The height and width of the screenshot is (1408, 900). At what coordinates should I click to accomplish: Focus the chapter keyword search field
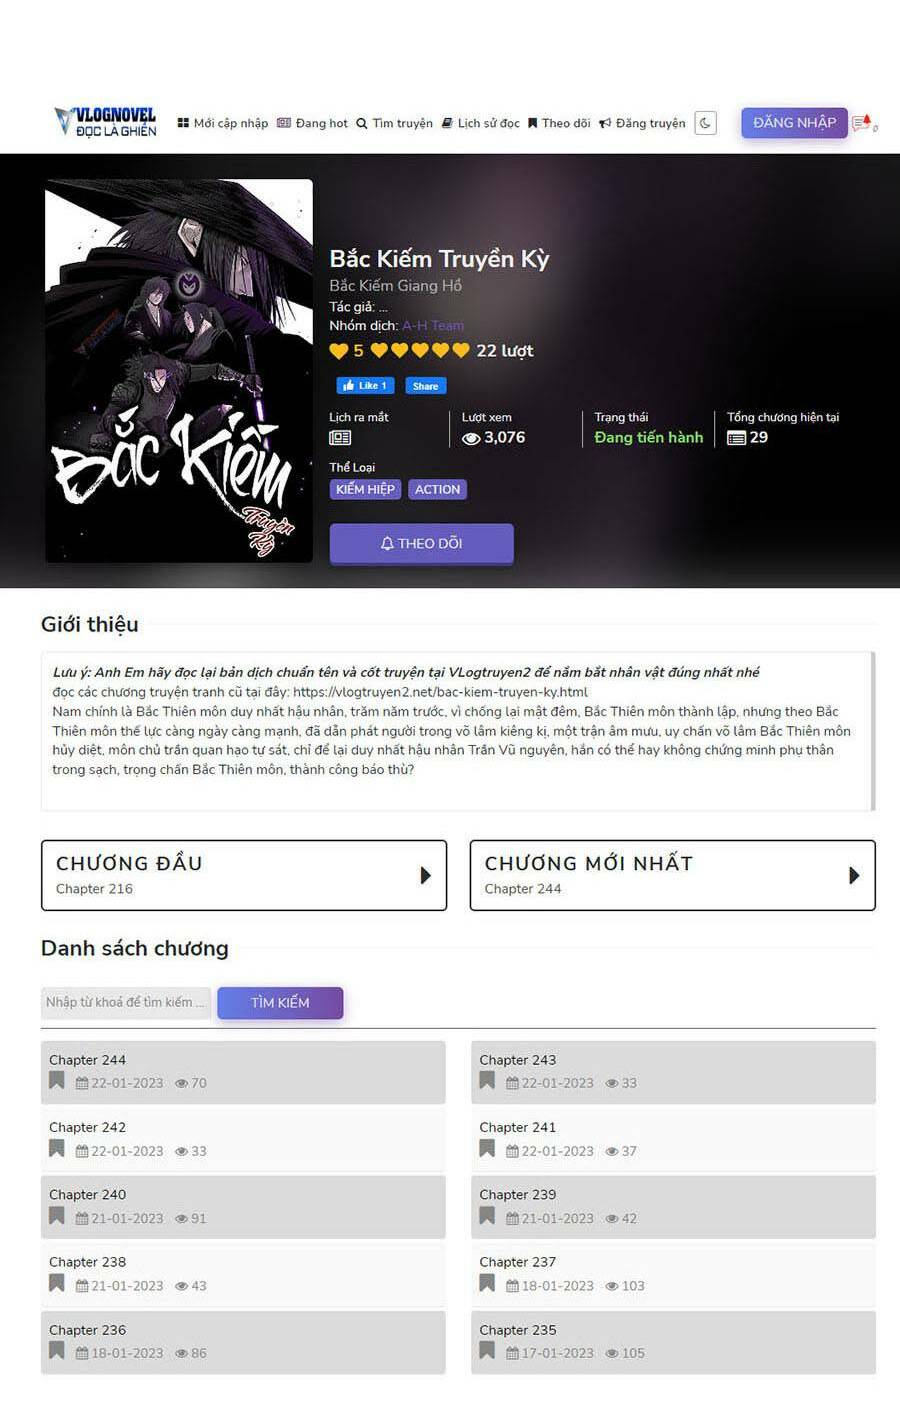pos(126,1002)
